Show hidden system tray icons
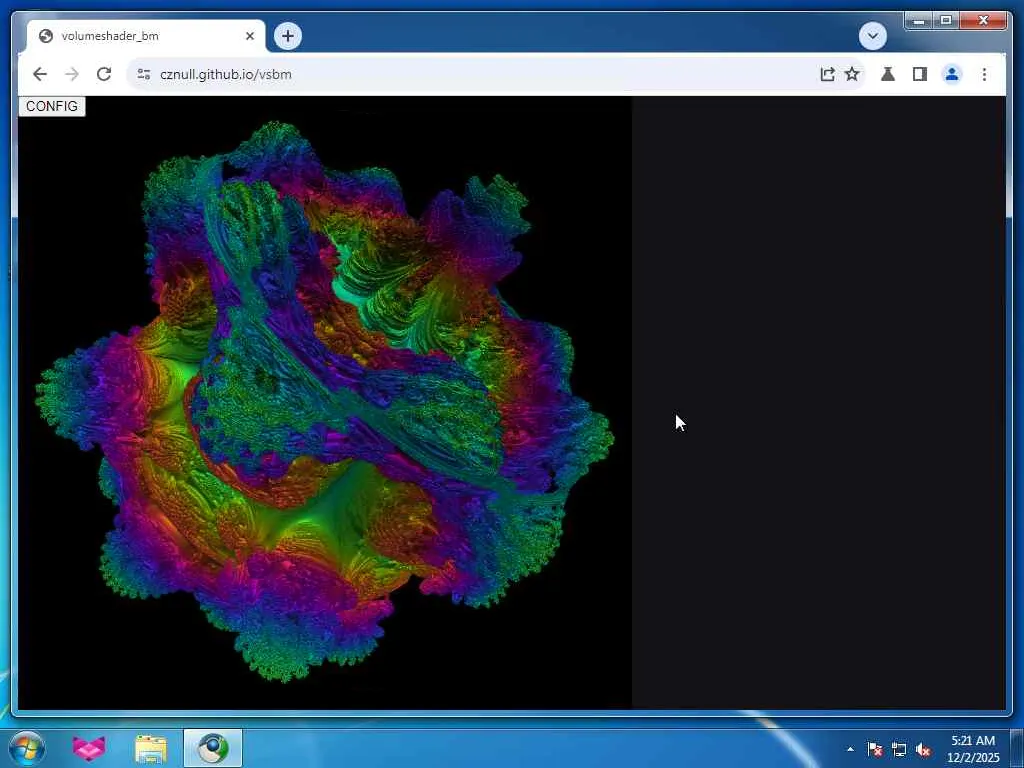The height and width of the screenshot is (768, 1024). [x=850, y=749]
